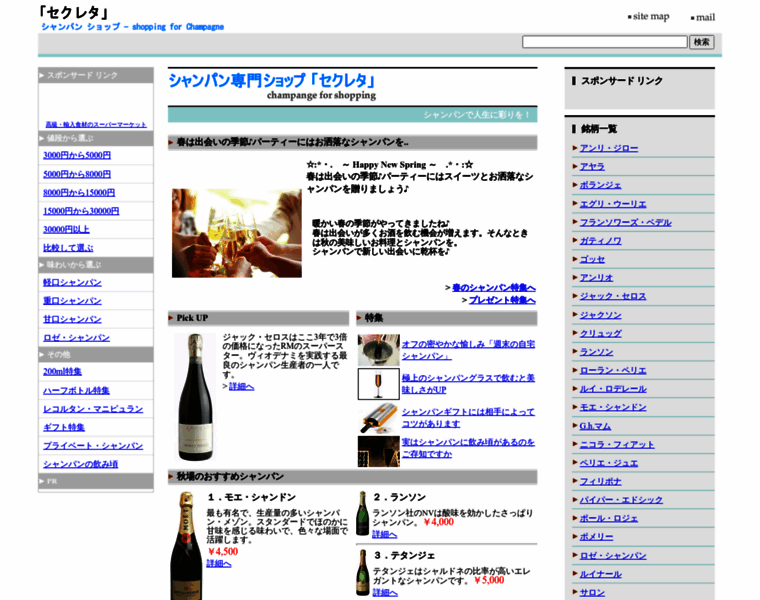Open 詳細へ under ランソン
The width and height of the screenshot is (760, 600).
(x=384, y=534)
